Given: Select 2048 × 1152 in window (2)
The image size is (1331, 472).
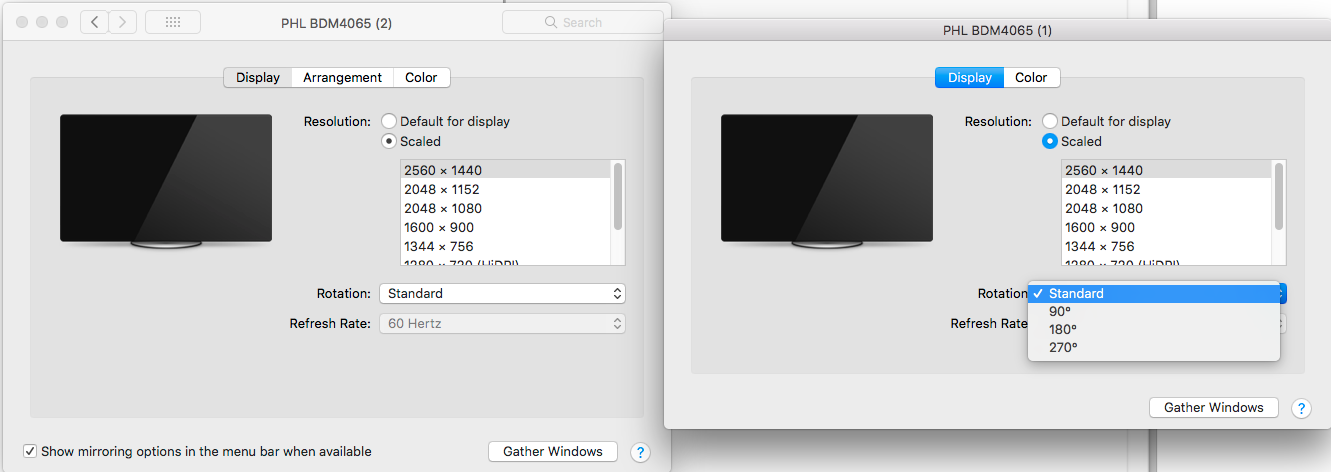Looking at the screenshot, I should tap(506, 189).
